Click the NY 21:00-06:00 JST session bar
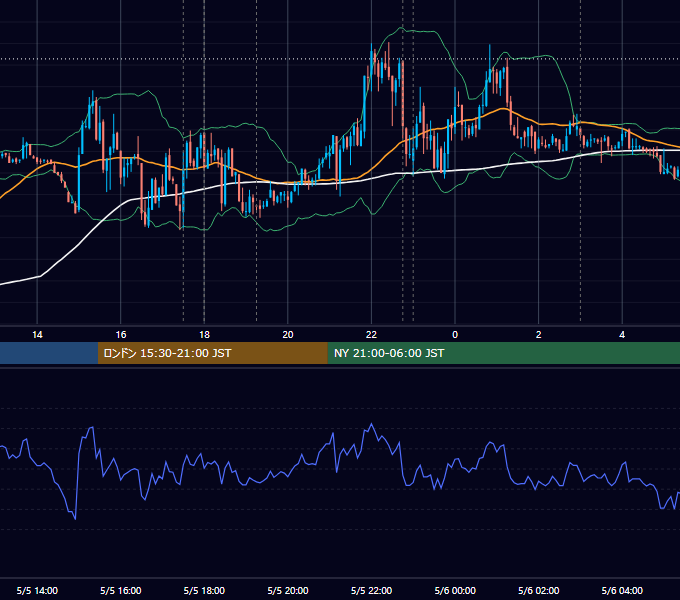The image size is (680, 600). tap(503, 353)
